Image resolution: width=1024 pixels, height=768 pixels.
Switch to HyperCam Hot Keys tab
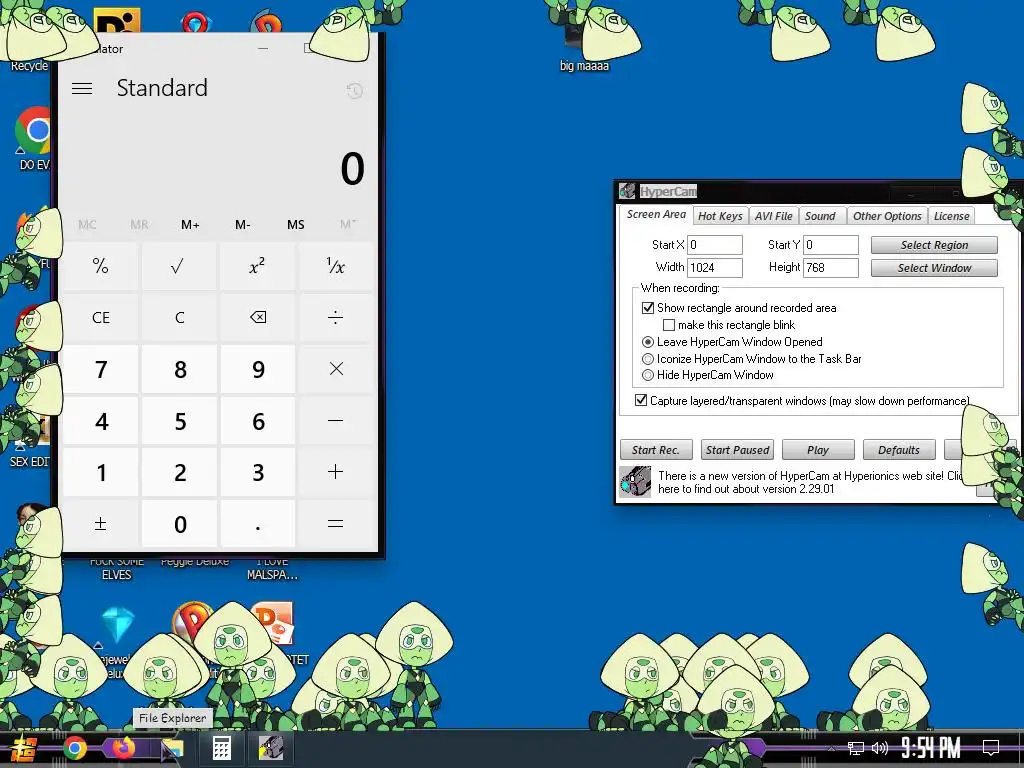(x=720, y=216)
